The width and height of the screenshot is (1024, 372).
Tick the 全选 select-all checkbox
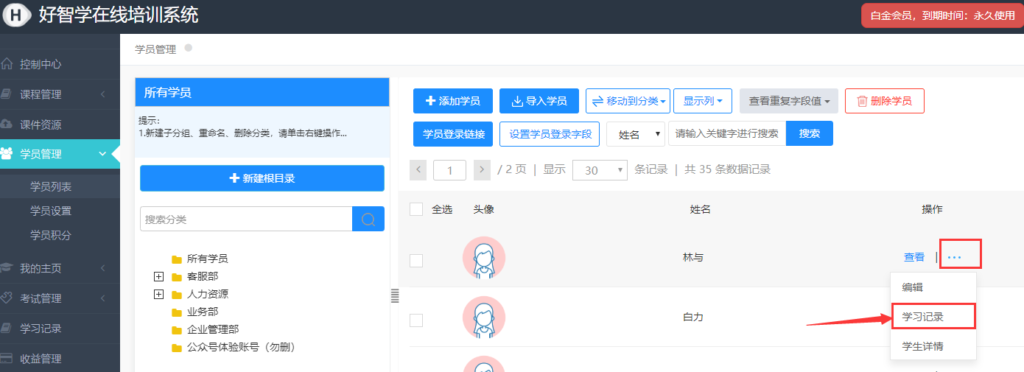point(416,209)
